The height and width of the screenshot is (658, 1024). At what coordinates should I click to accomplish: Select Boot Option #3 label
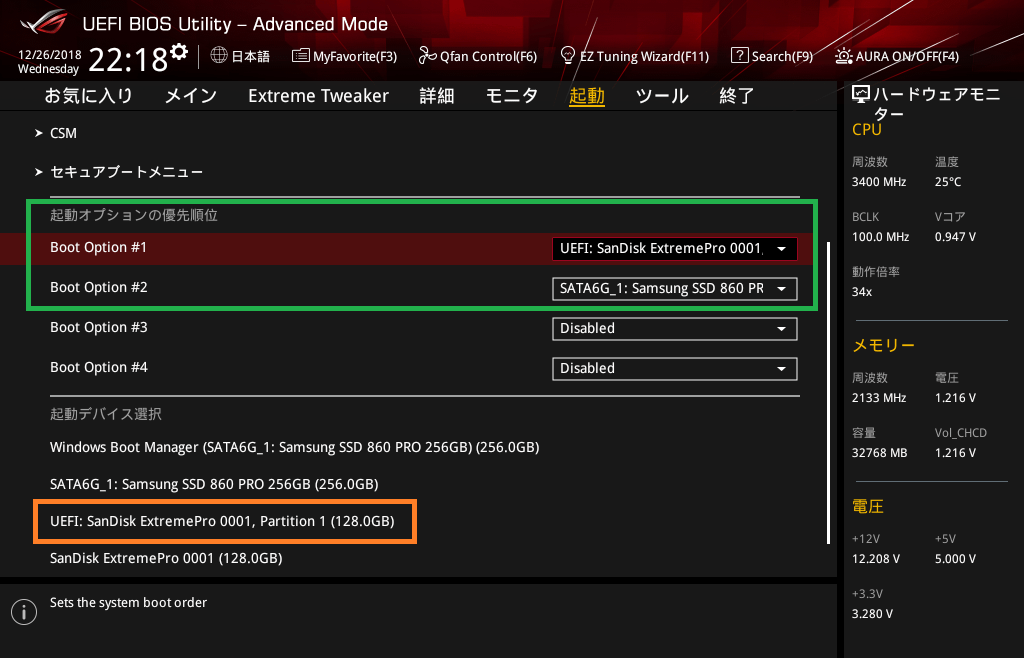(x=99, y=327)
